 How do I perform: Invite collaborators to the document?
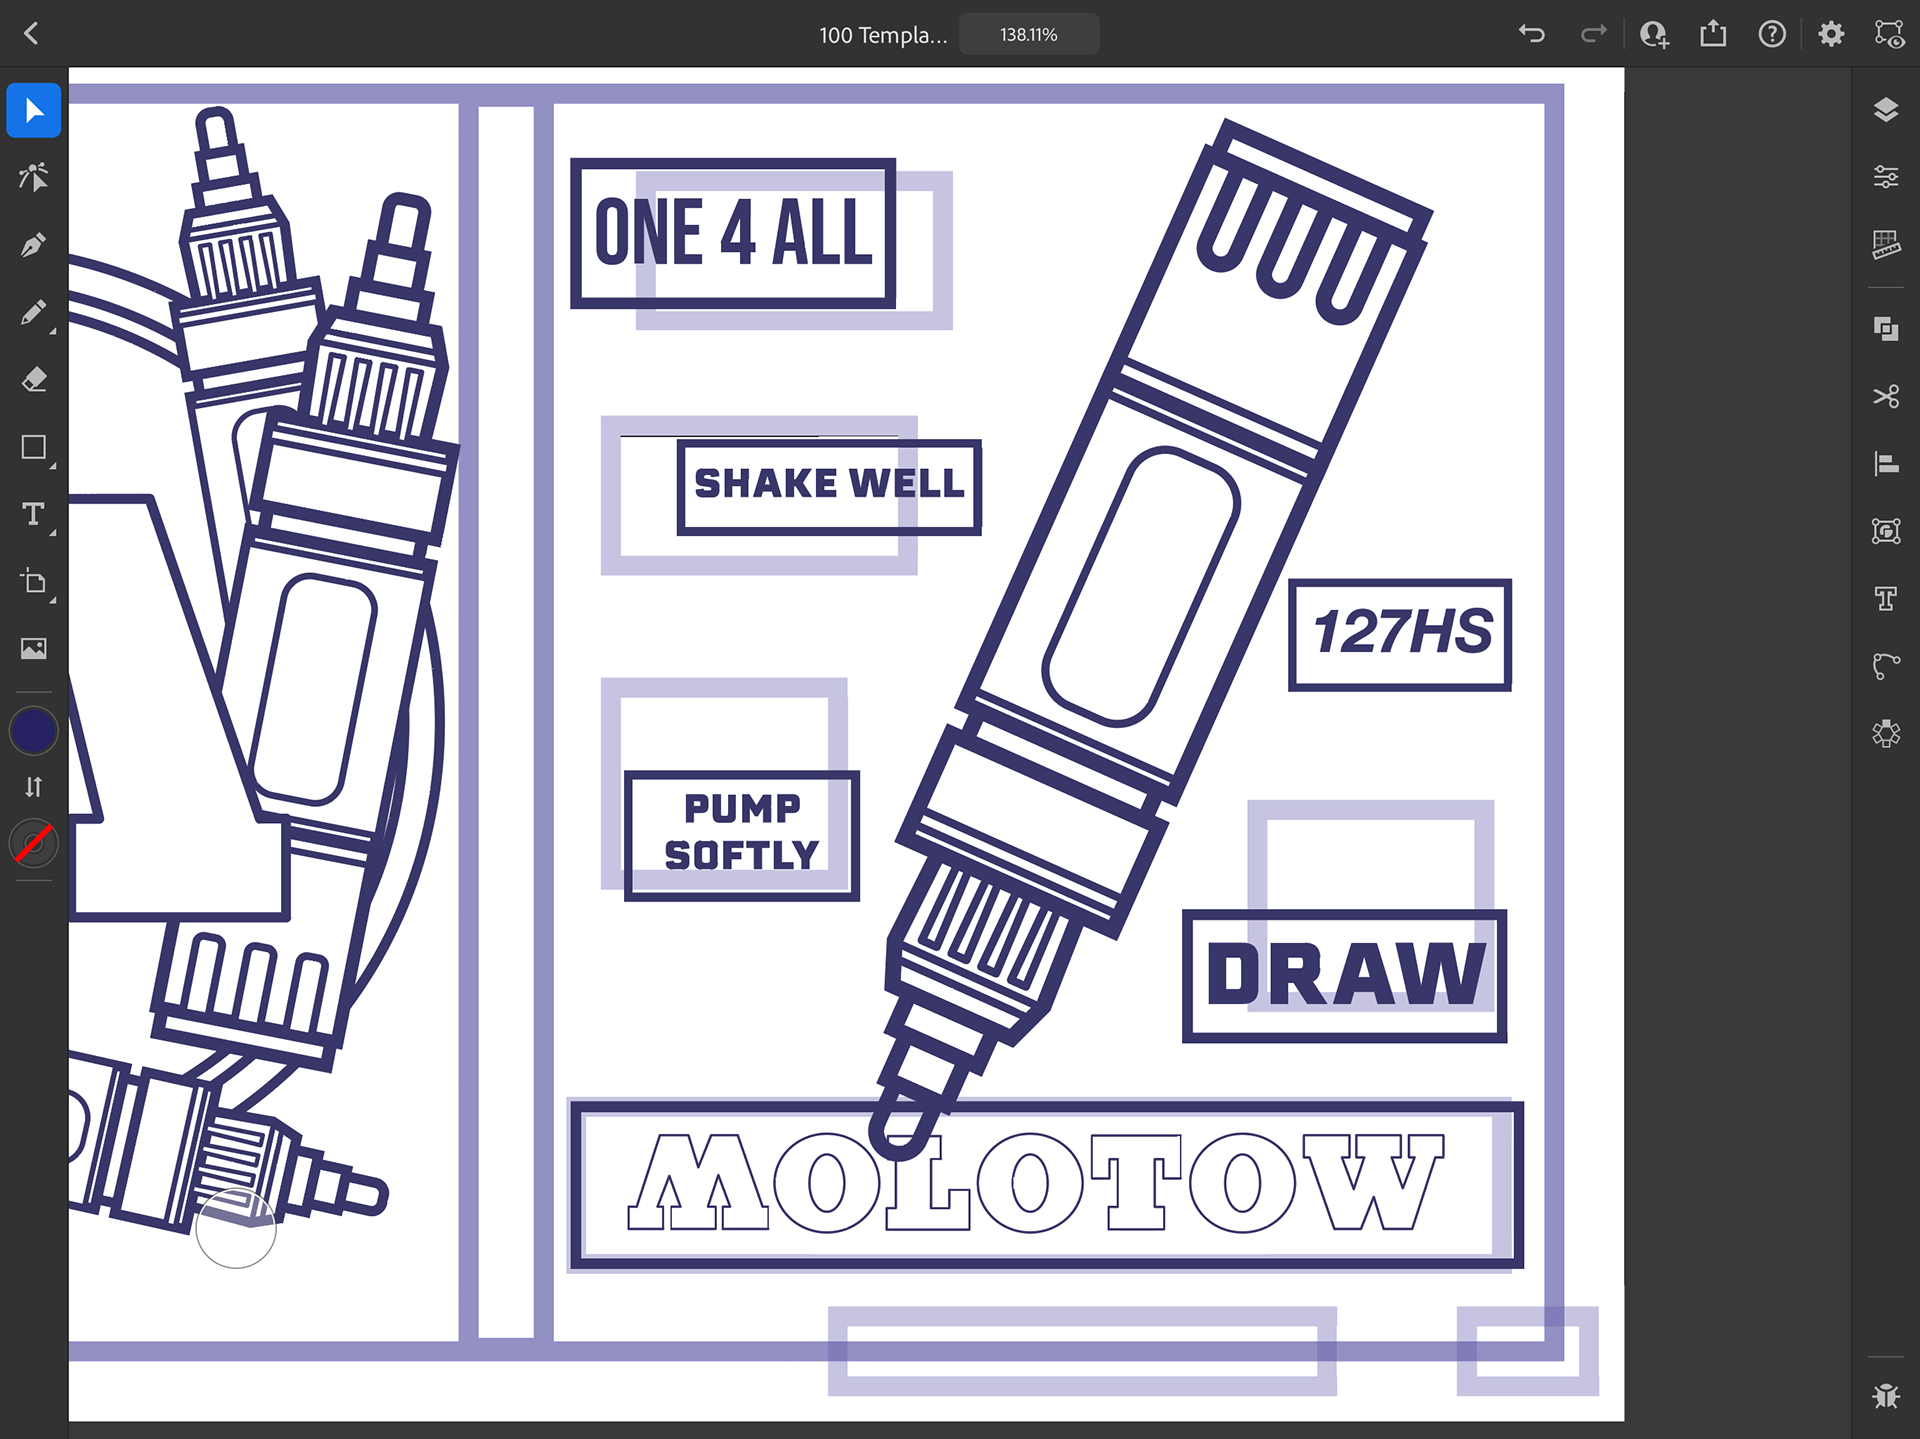pos(1654,34)
